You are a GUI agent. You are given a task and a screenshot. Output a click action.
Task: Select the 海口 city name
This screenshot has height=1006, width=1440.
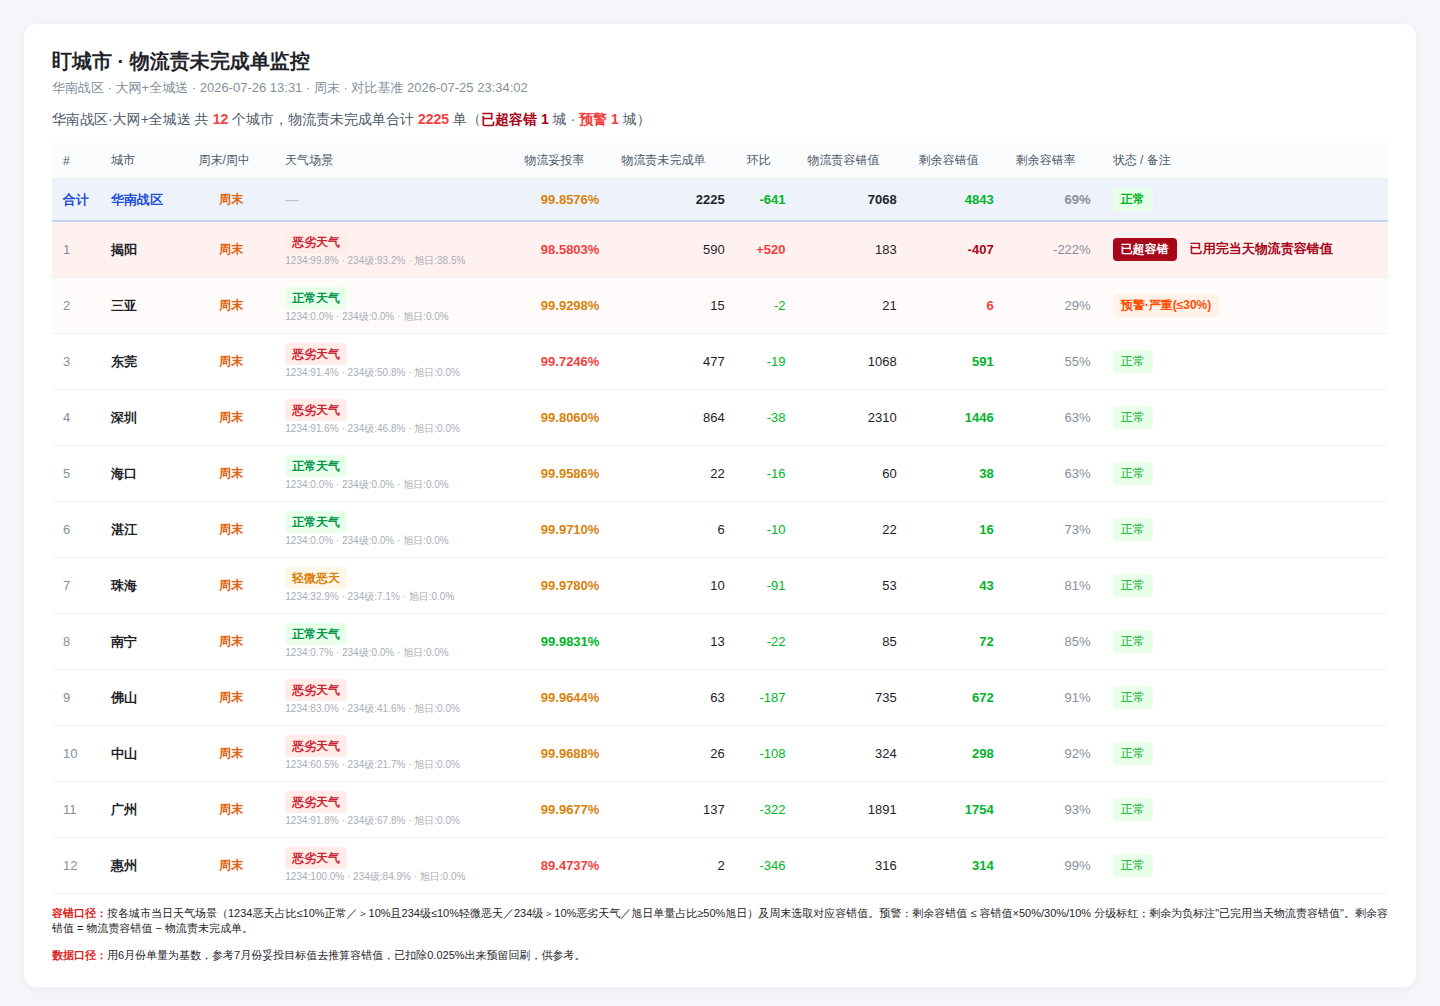[124, 474]
